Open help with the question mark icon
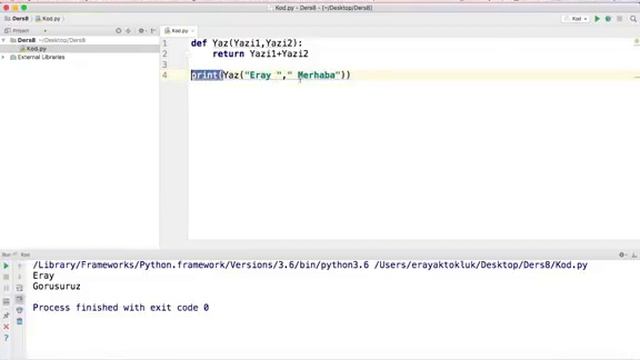 point(6,338)
